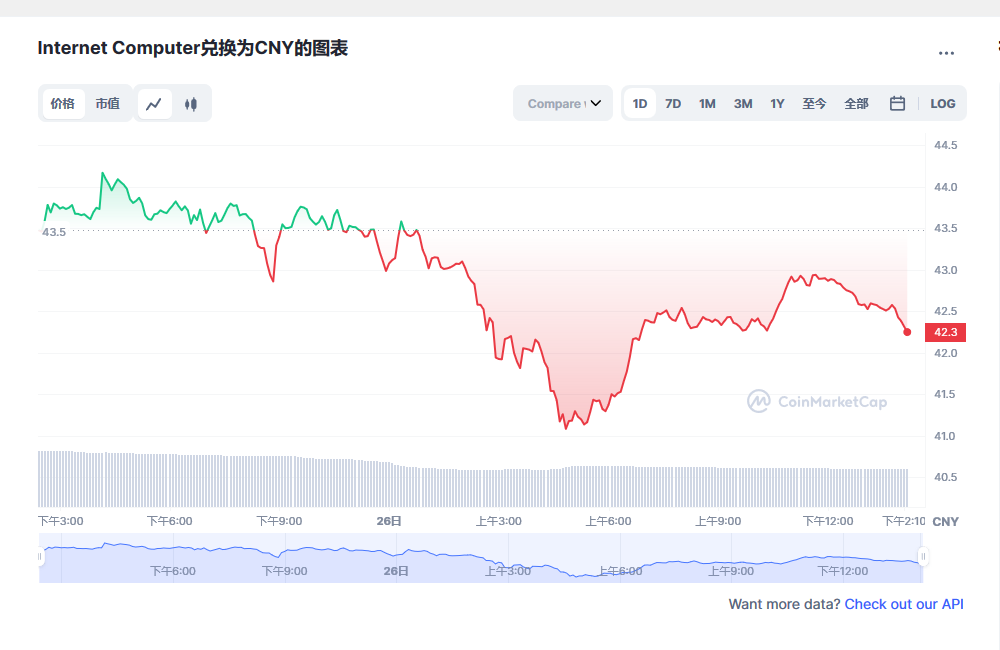Viewport: 1000px width, 650px height.
Task: Click the 41.0 value on price axis
Action: pyautogui.click(x=945, y=436)
